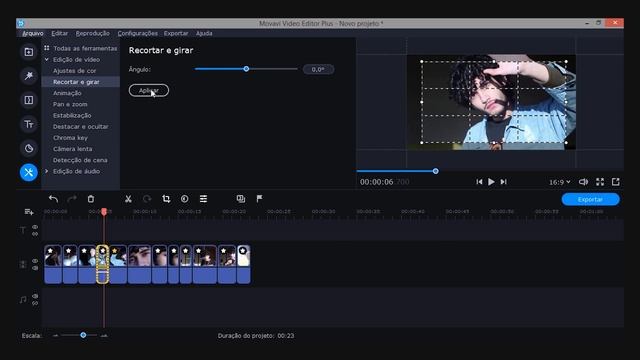Click the Aplicar button
Screen dimensions: 640x360
tap(149, 90)
